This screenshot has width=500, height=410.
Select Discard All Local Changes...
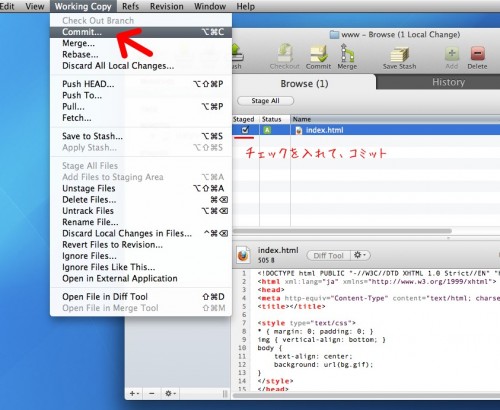(x=141, y=66)
